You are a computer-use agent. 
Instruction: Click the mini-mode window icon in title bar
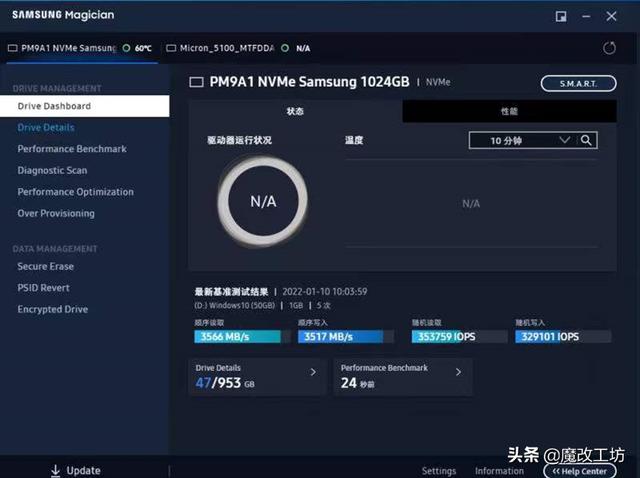(561, 16)
